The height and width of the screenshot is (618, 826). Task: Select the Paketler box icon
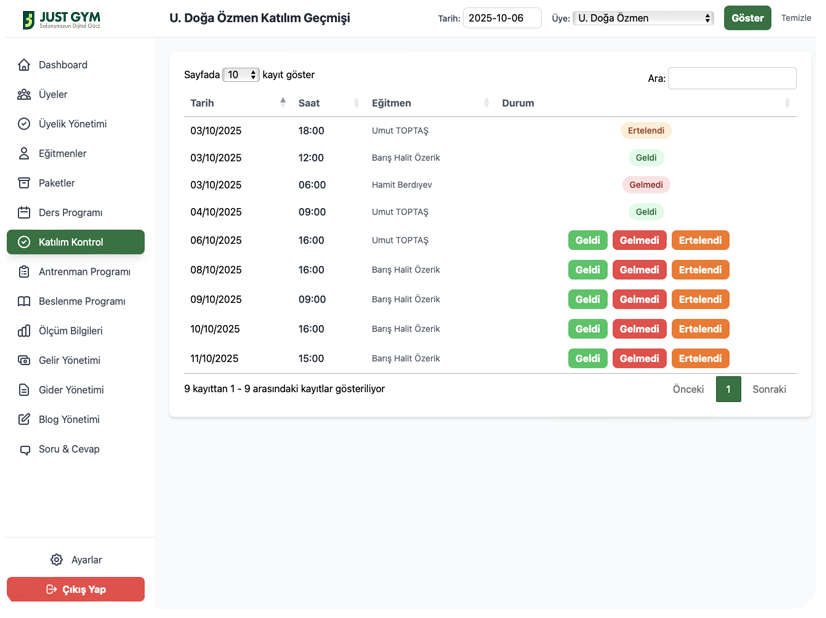[x=24, y=183]
